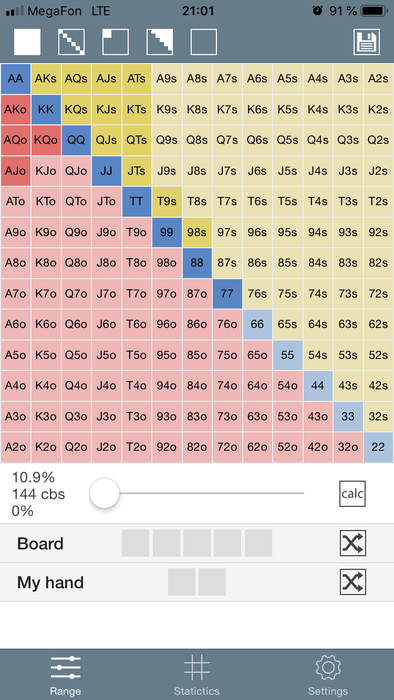Viewport: 394px width, 700px height.
Task: Select the upper triangle suited hands icon
Action: 160,42
